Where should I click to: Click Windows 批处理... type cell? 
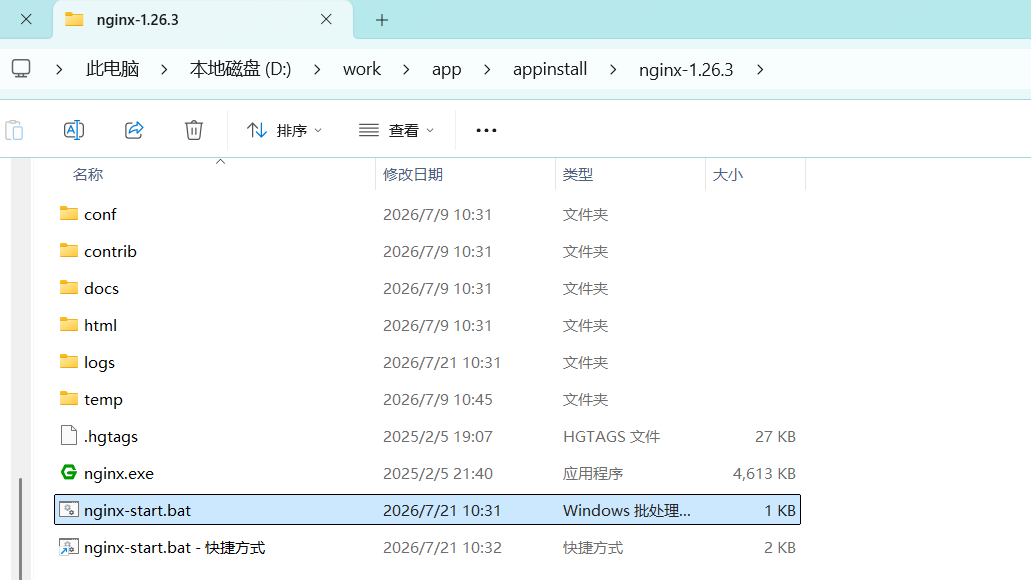point(627,511)
